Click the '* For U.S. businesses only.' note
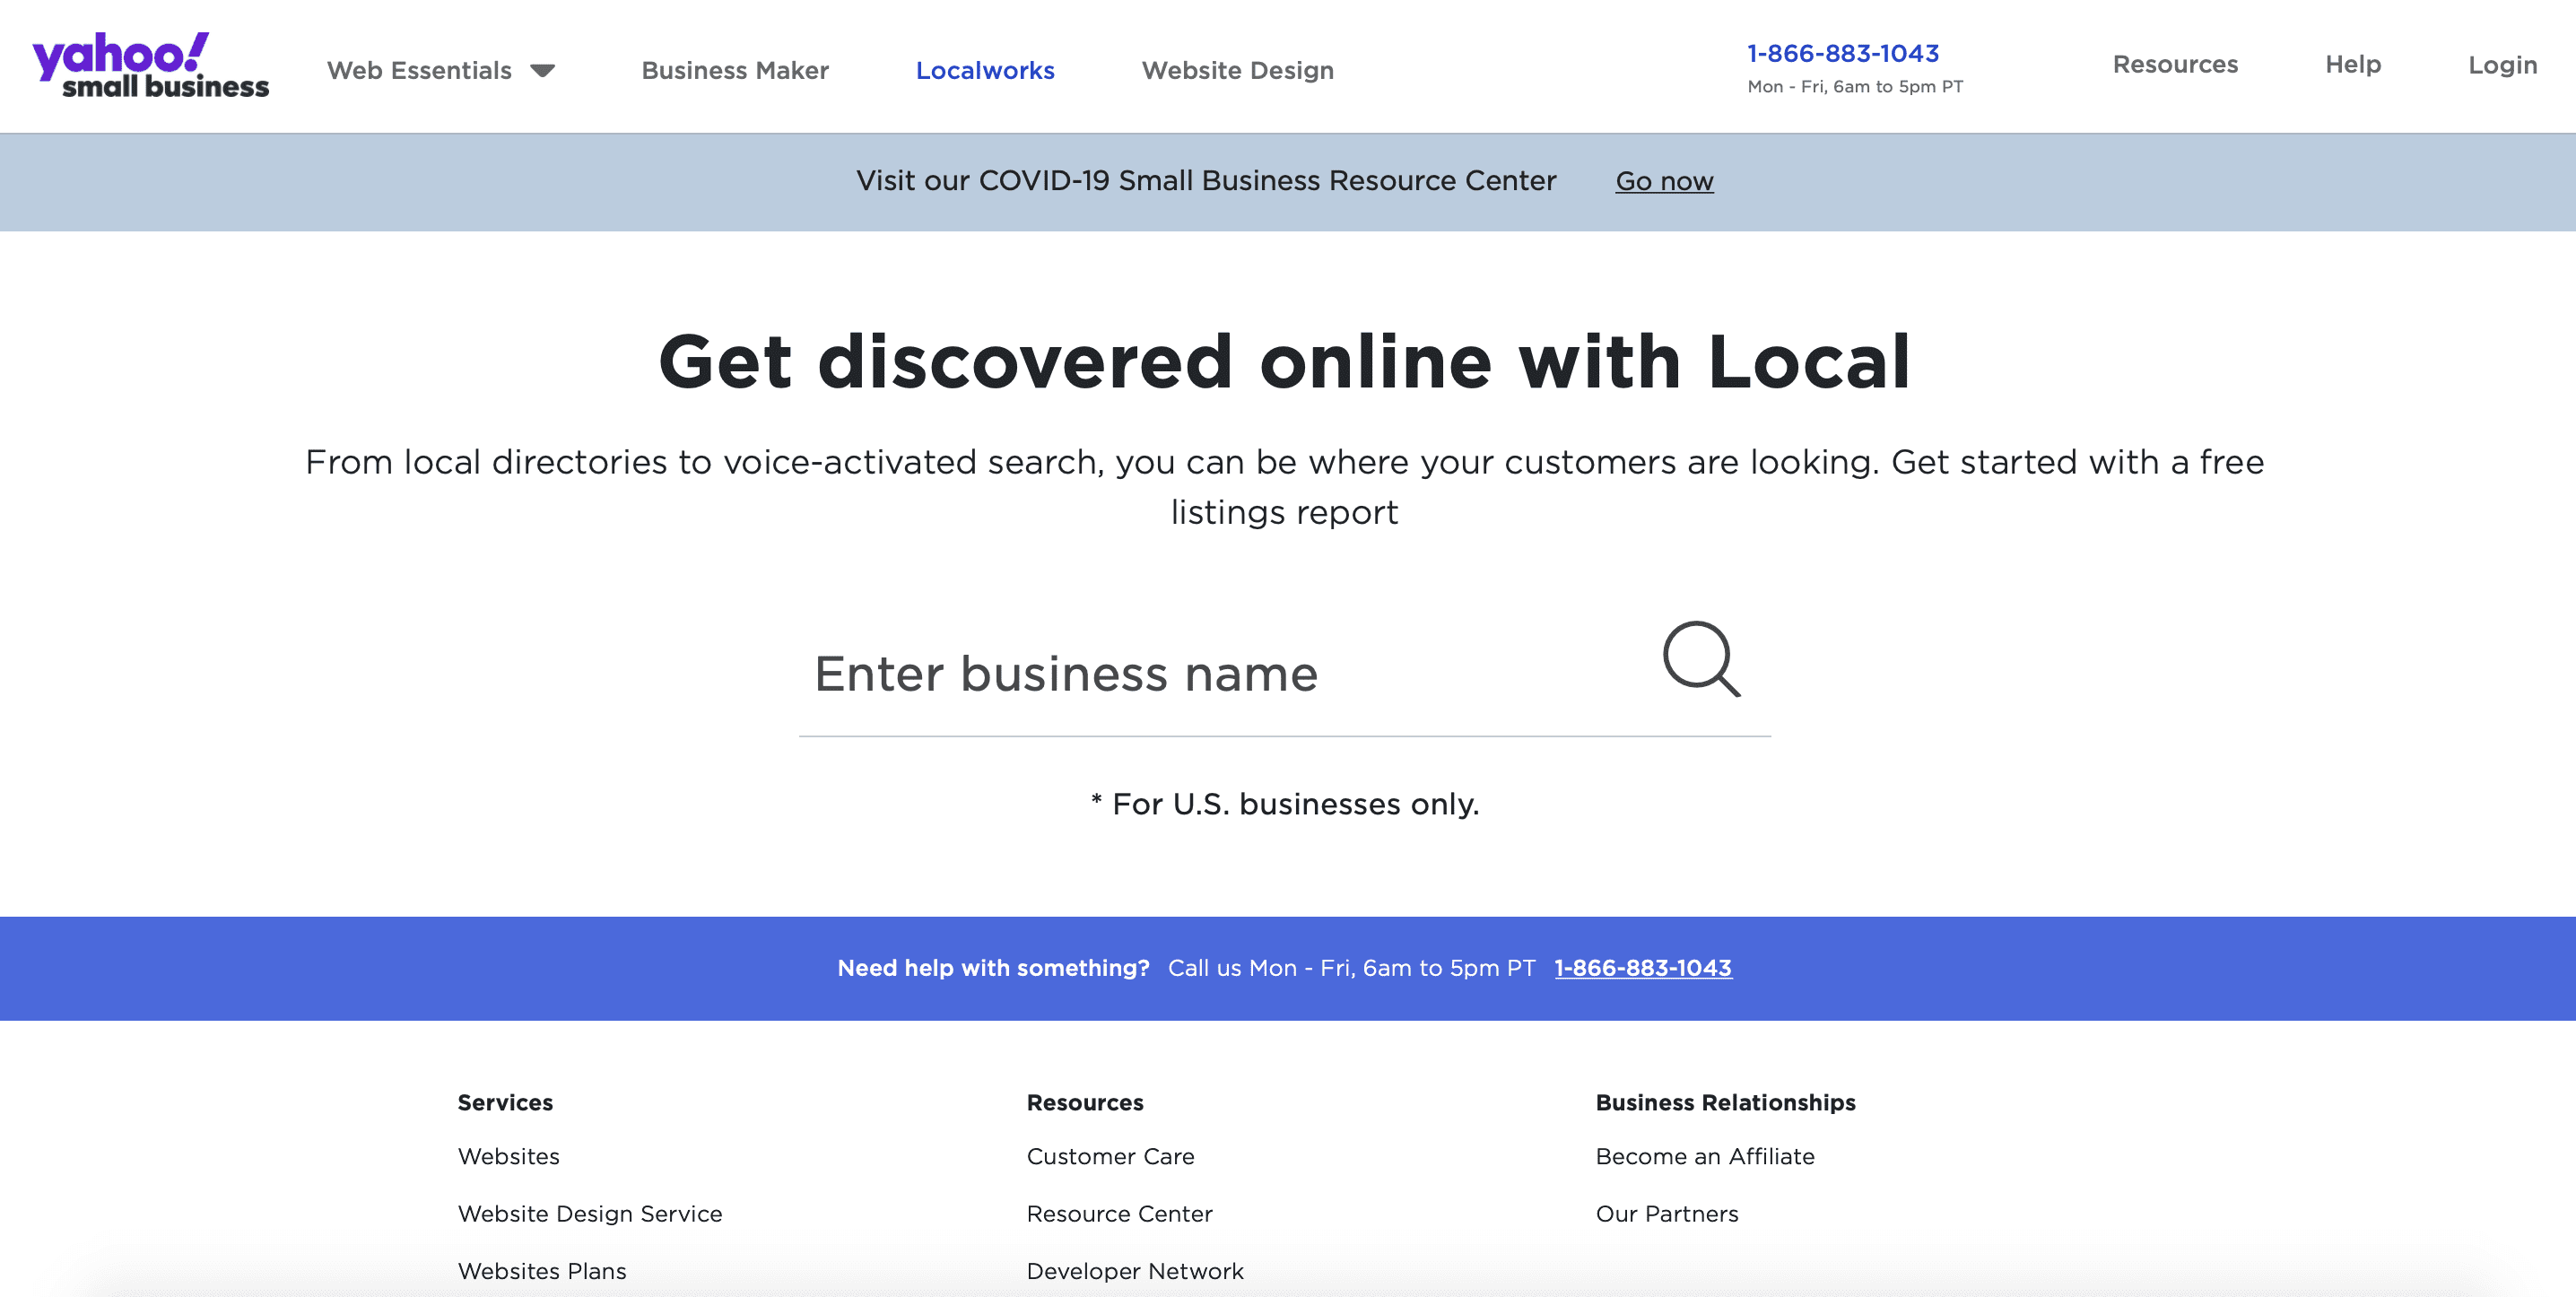 coord(1285,804)
